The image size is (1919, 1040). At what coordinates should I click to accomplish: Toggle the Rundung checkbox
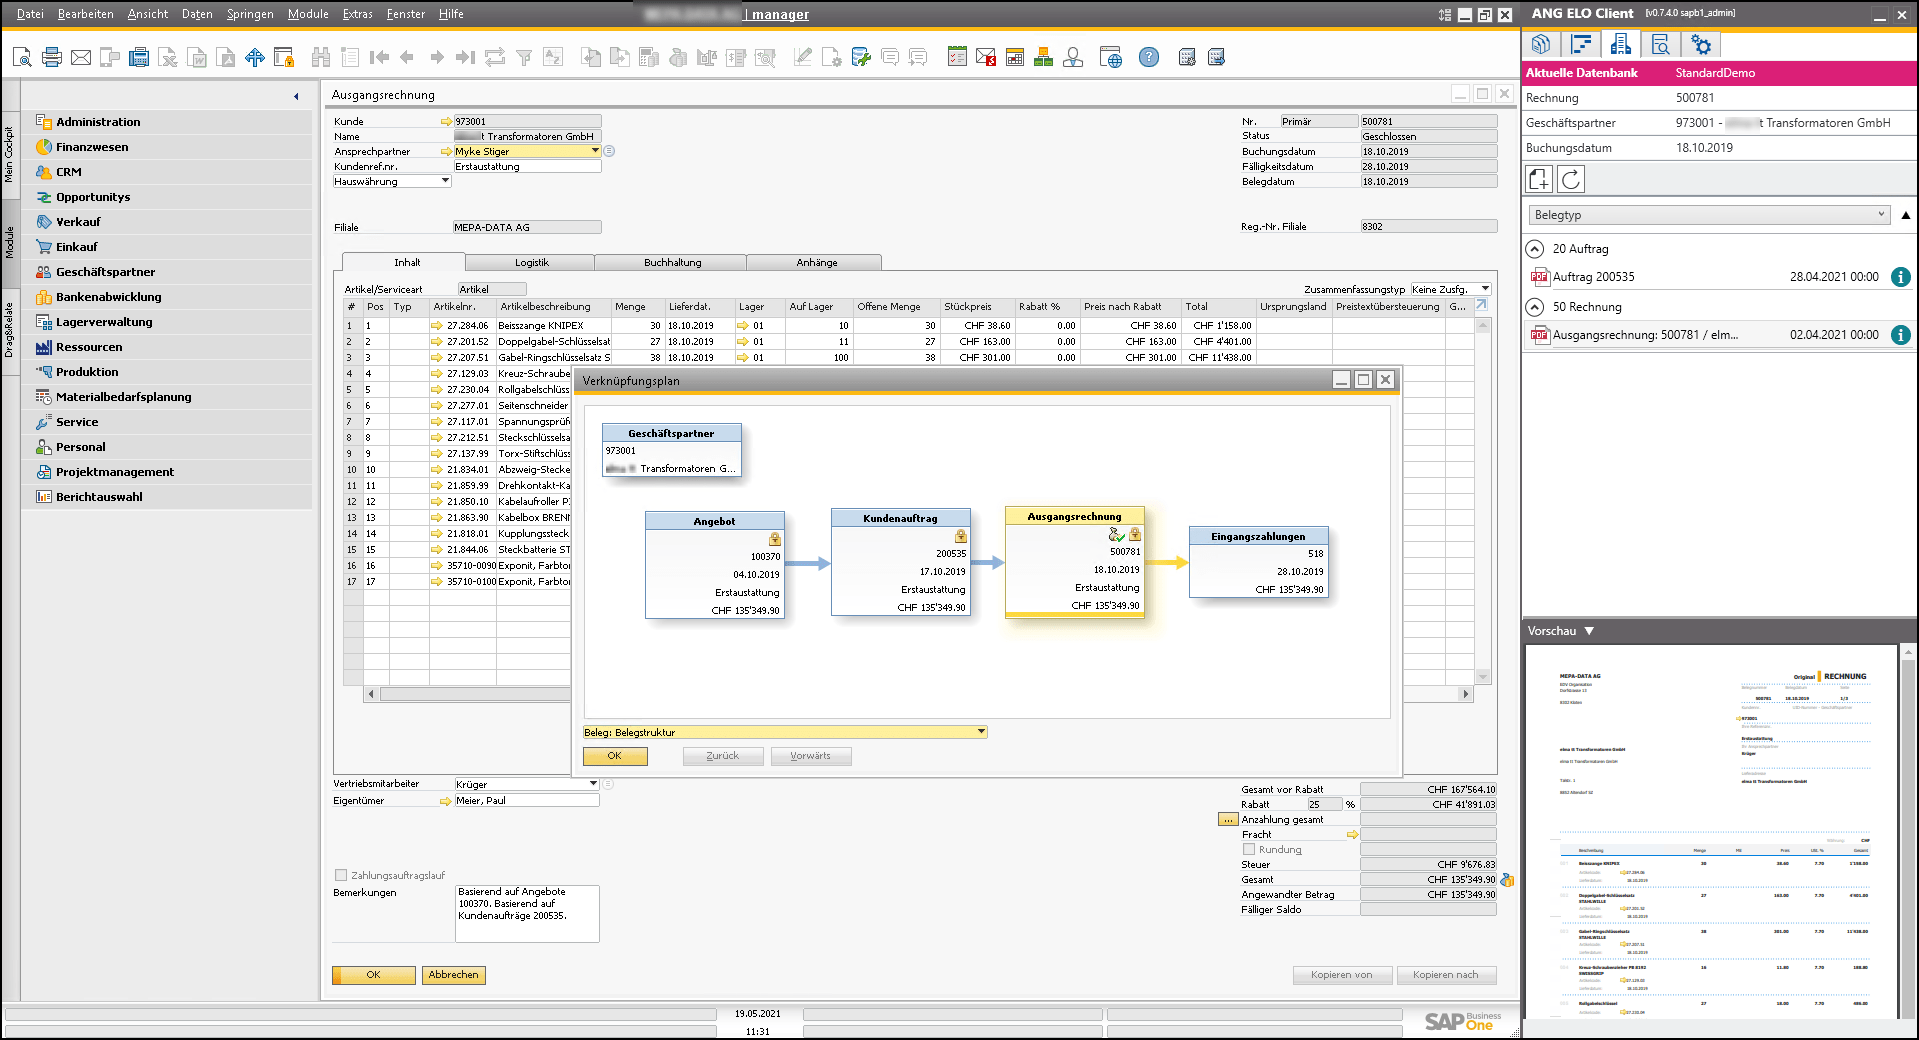pos(1249,849)
